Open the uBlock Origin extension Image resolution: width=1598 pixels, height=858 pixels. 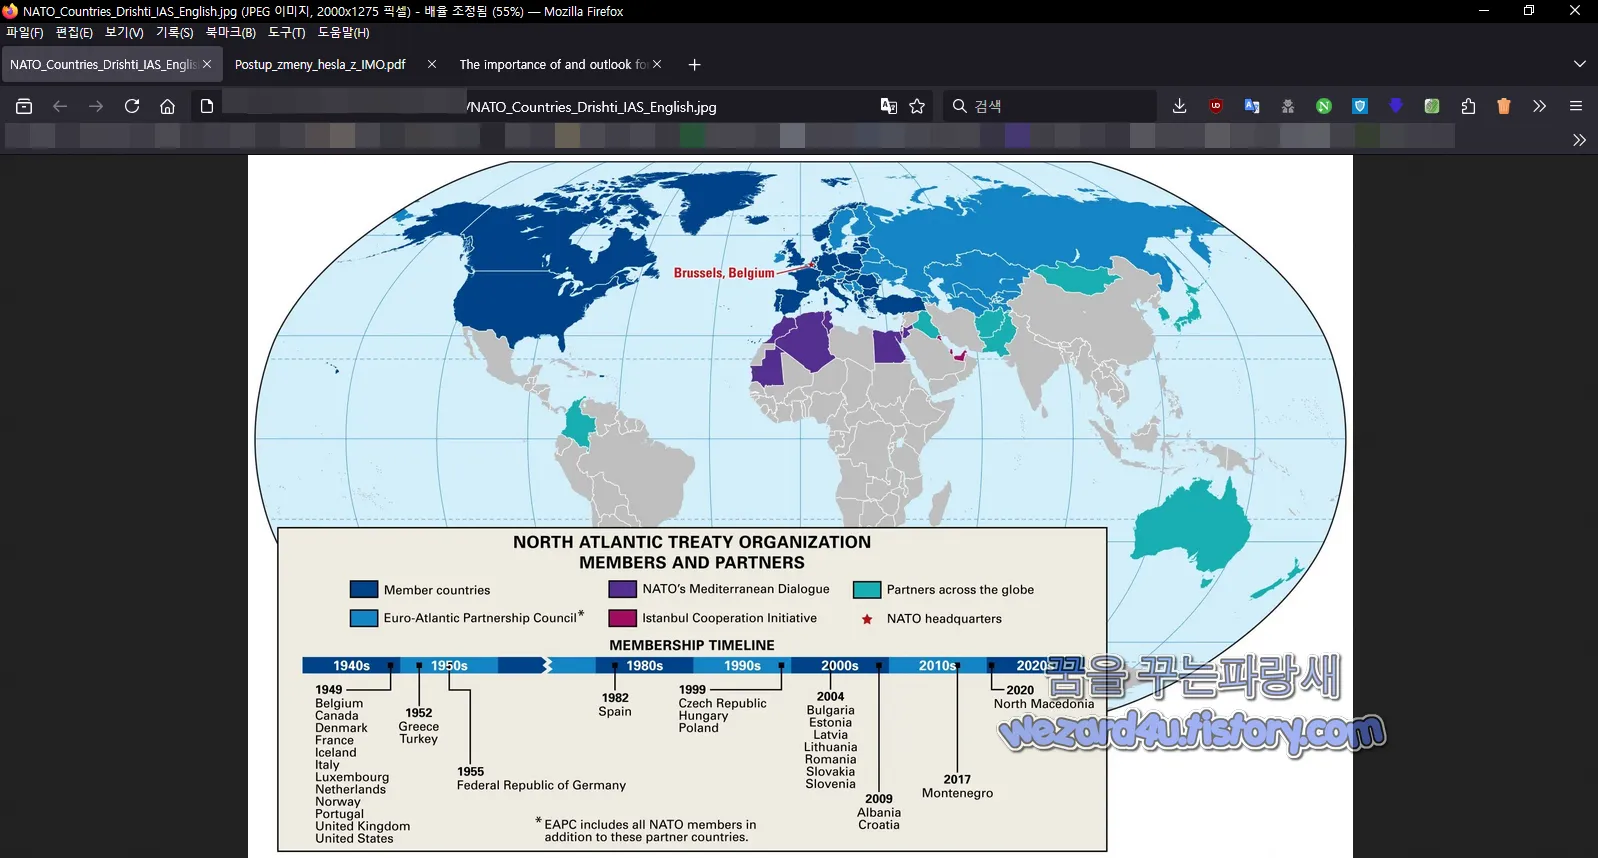pyautogui.click(x=1216, y=106)
